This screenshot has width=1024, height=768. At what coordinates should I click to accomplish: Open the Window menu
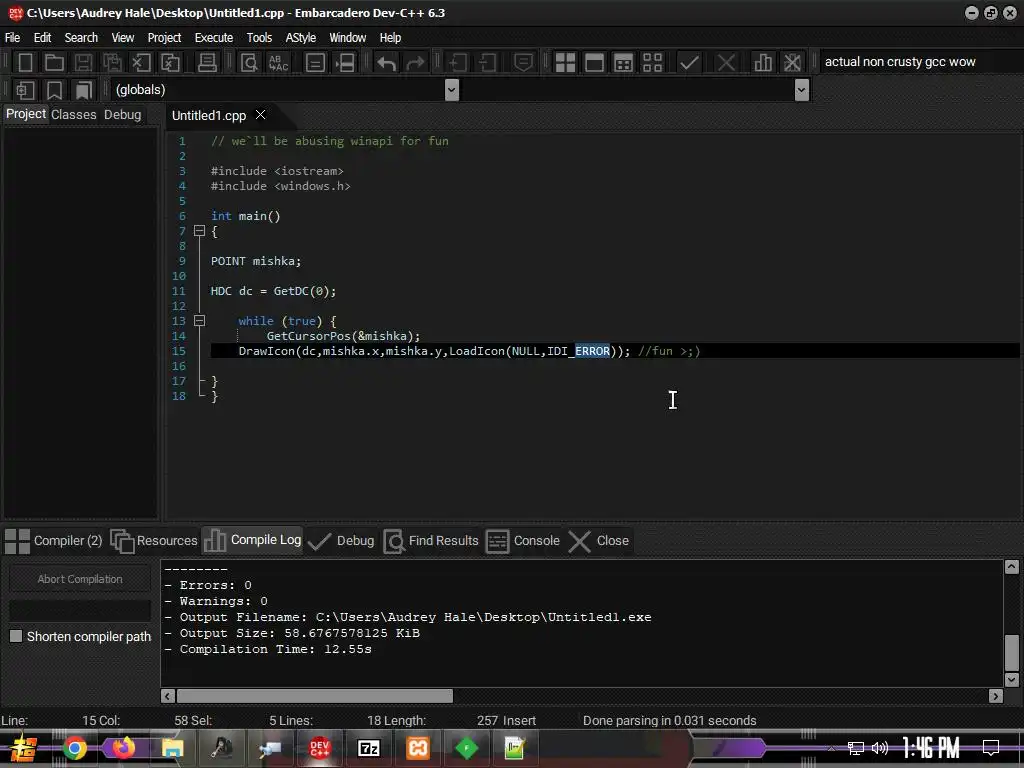[347, 37]
